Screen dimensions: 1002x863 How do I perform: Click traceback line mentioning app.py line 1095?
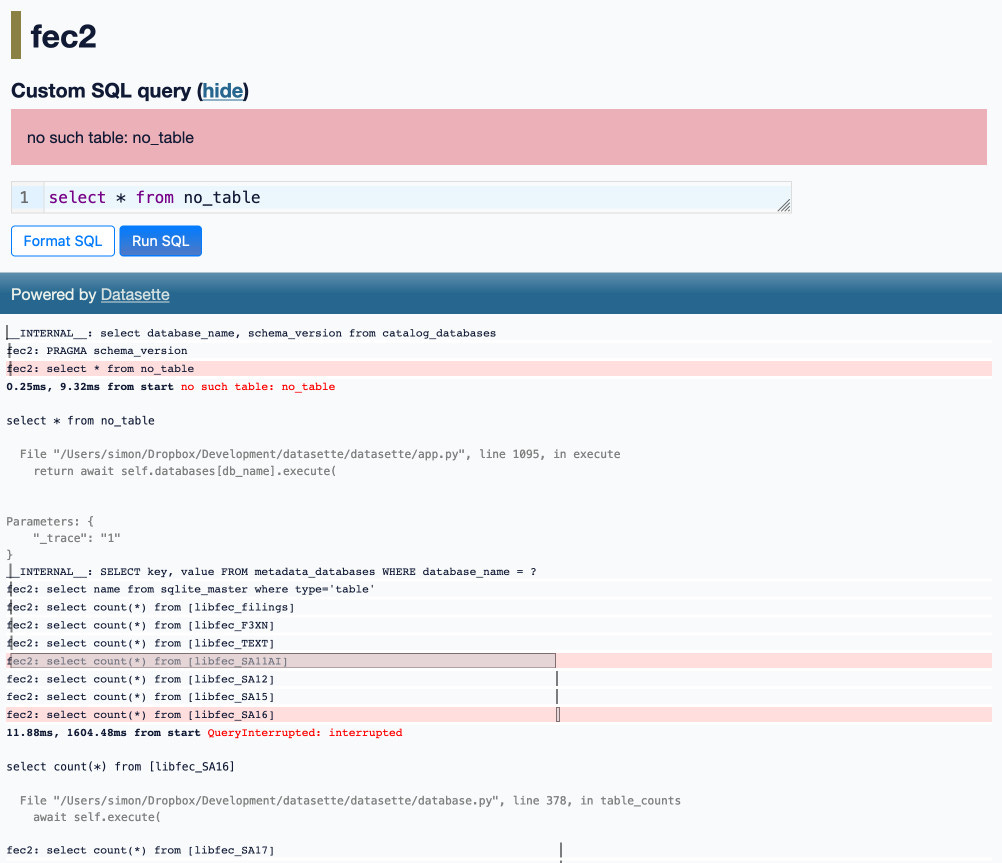320,454
